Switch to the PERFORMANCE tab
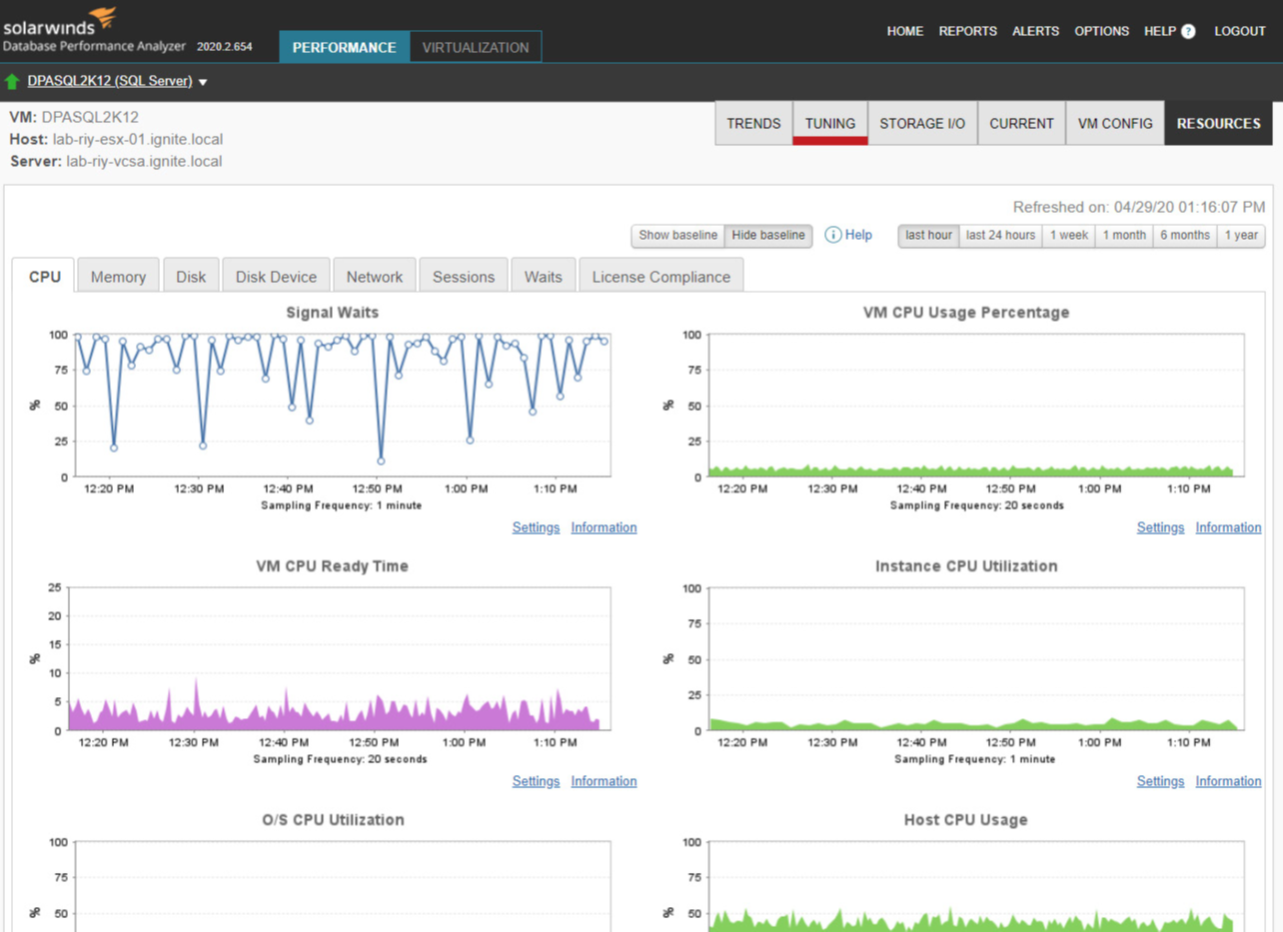 click(344, 47)
